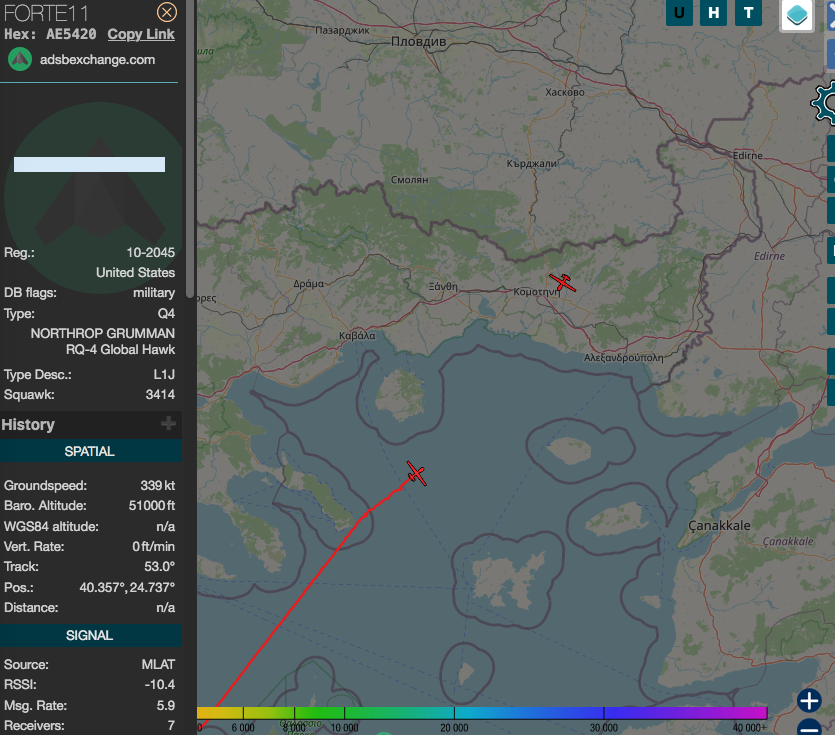The image size is (835, 735).
Task: Click the registration value 10-2045
Action: pyautogui.click(x=151, y=252)
